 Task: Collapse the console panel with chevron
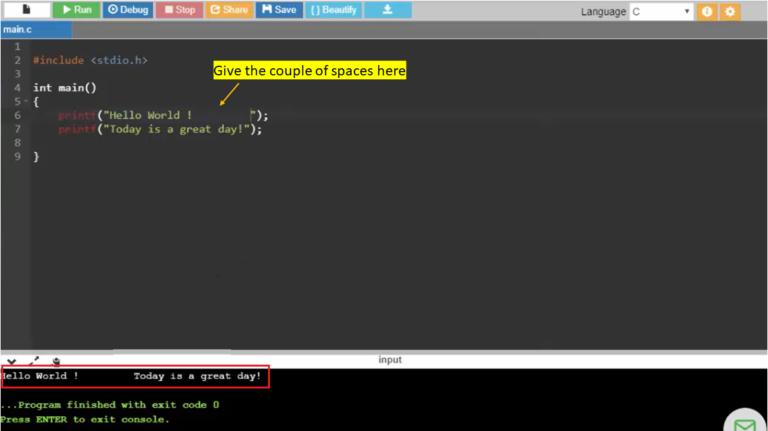pos(12,361)
